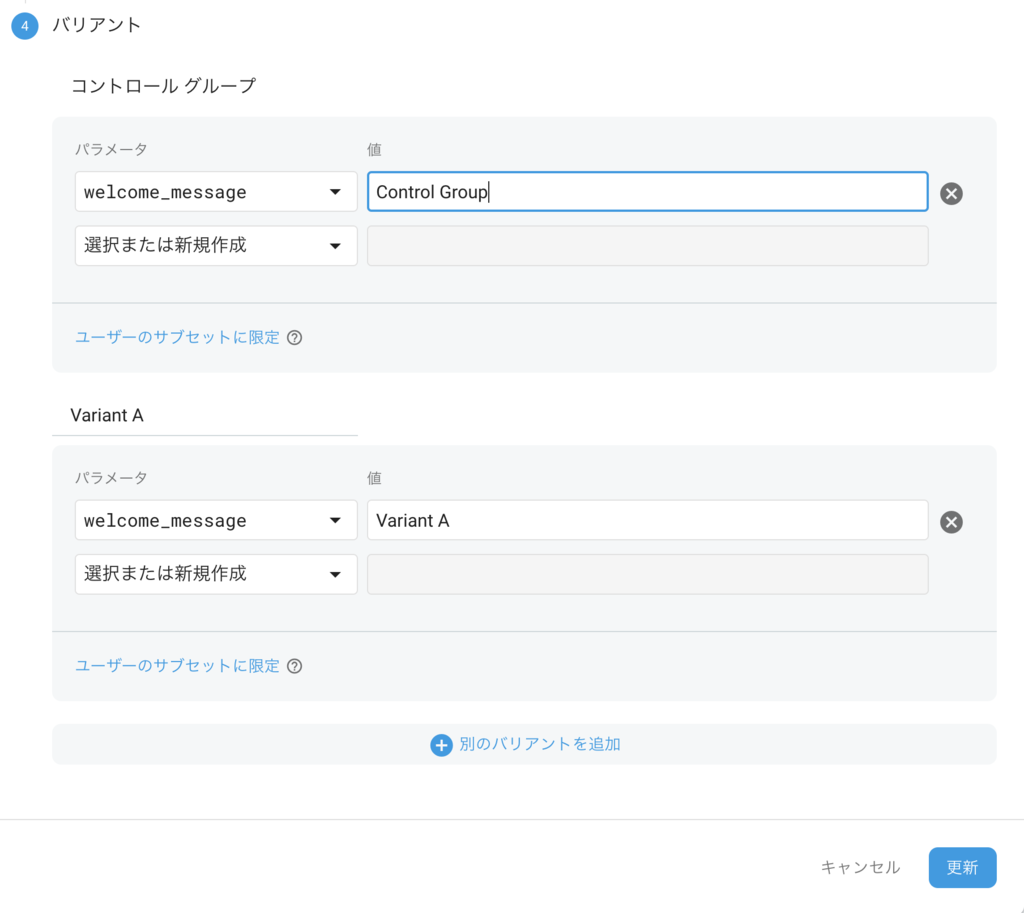1024x913 pixels.
Task: Click the help icon in Variant A subset
Action: point(295,666)
